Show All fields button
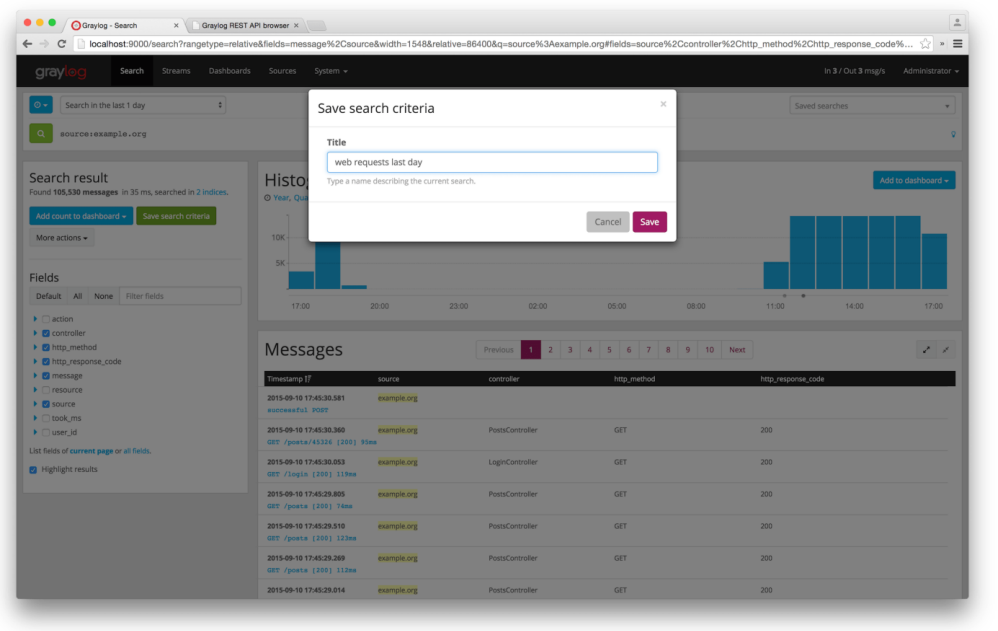This screenshot has height=631, width=998. pos(78,296)
